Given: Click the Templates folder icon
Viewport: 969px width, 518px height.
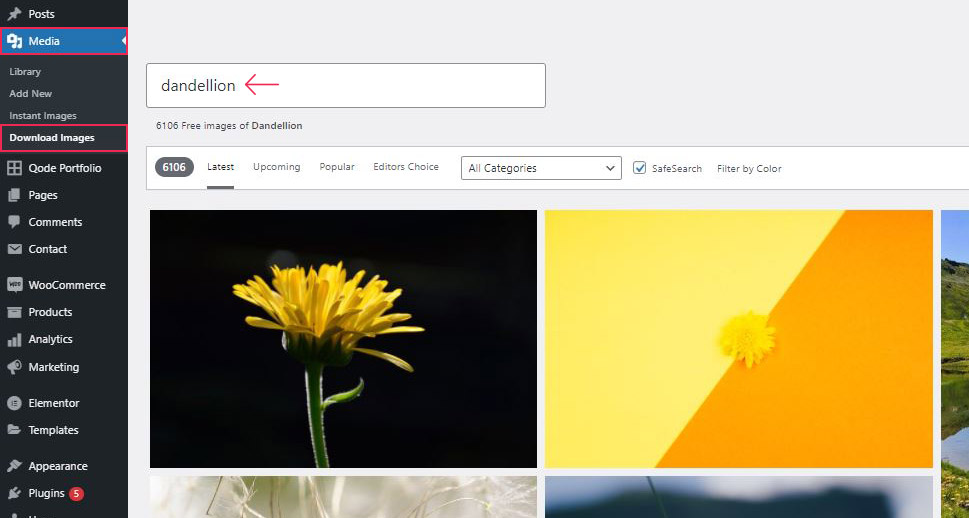Looking at the screenshot, I should tap(14, 430).
